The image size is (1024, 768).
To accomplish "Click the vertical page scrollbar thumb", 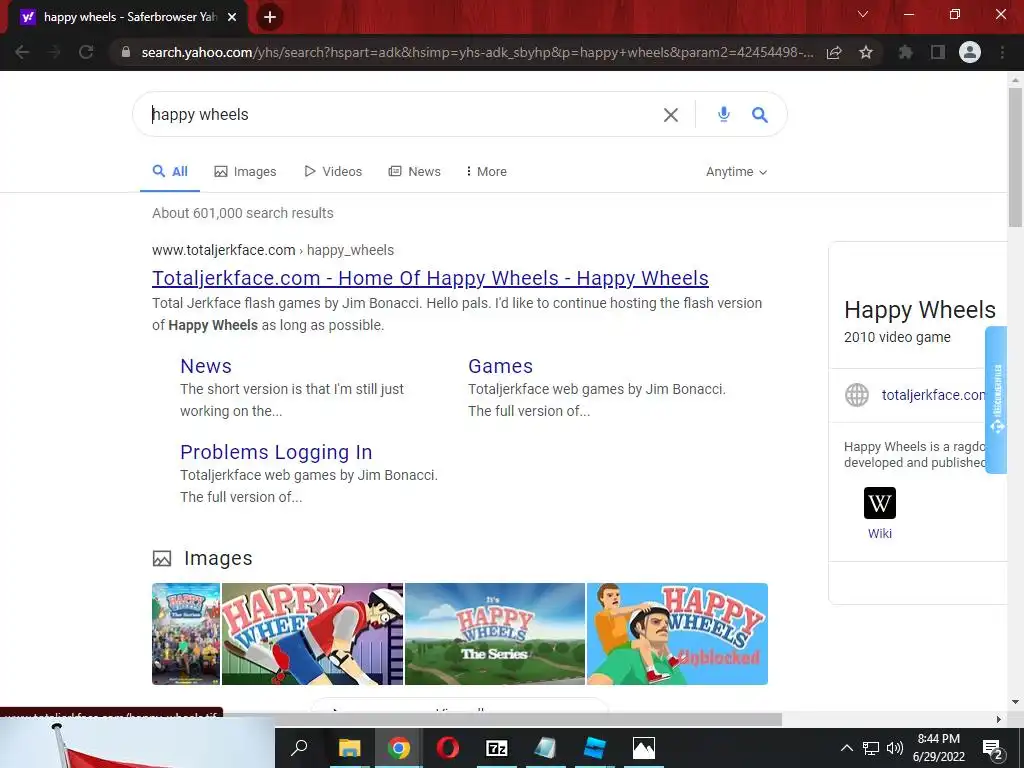I will [1015, 157].
